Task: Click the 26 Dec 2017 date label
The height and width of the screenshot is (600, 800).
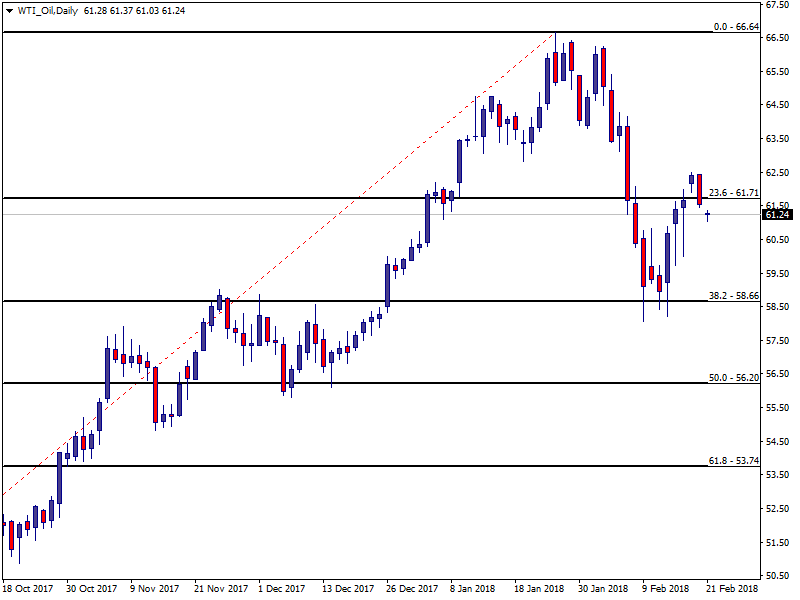Action: tap(412, 590)
